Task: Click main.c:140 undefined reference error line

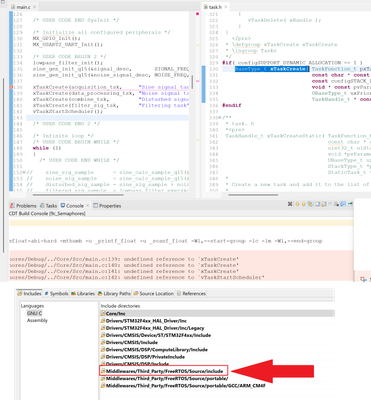Action: 124,265
